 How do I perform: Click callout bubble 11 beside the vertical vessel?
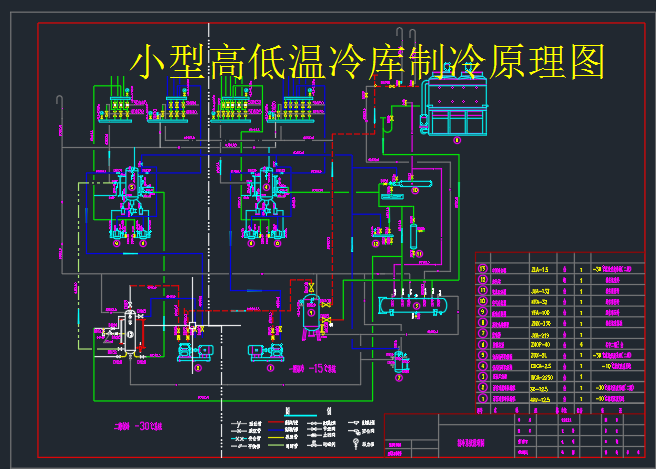tap(419, 254)
